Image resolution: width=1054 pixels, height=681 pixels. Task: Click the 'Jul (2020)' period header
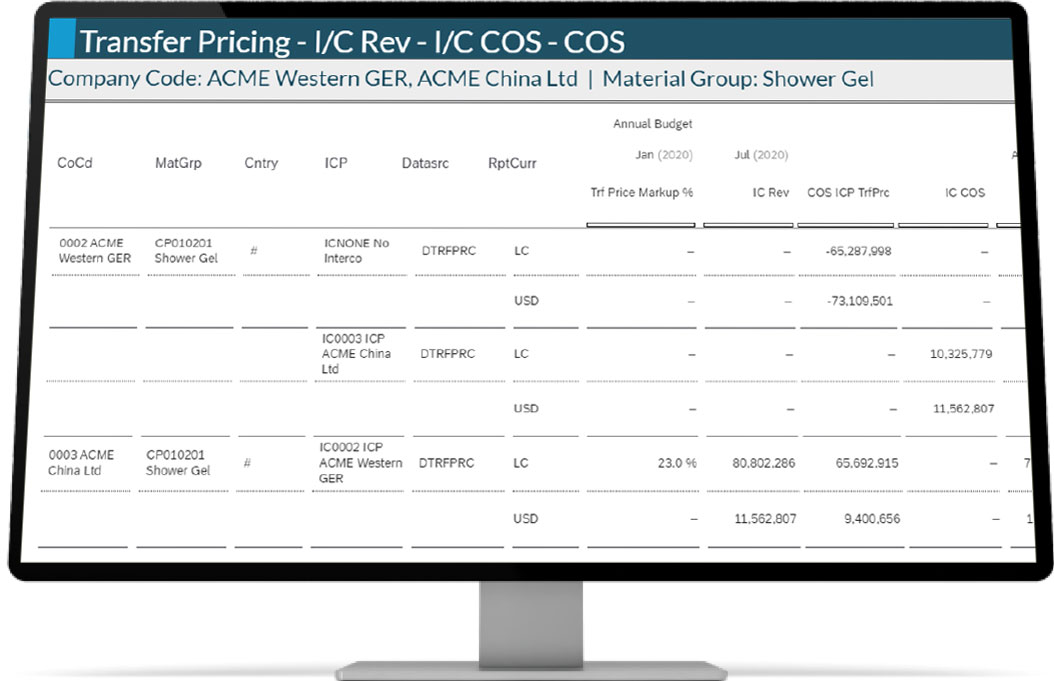click(x=761, y=155)
